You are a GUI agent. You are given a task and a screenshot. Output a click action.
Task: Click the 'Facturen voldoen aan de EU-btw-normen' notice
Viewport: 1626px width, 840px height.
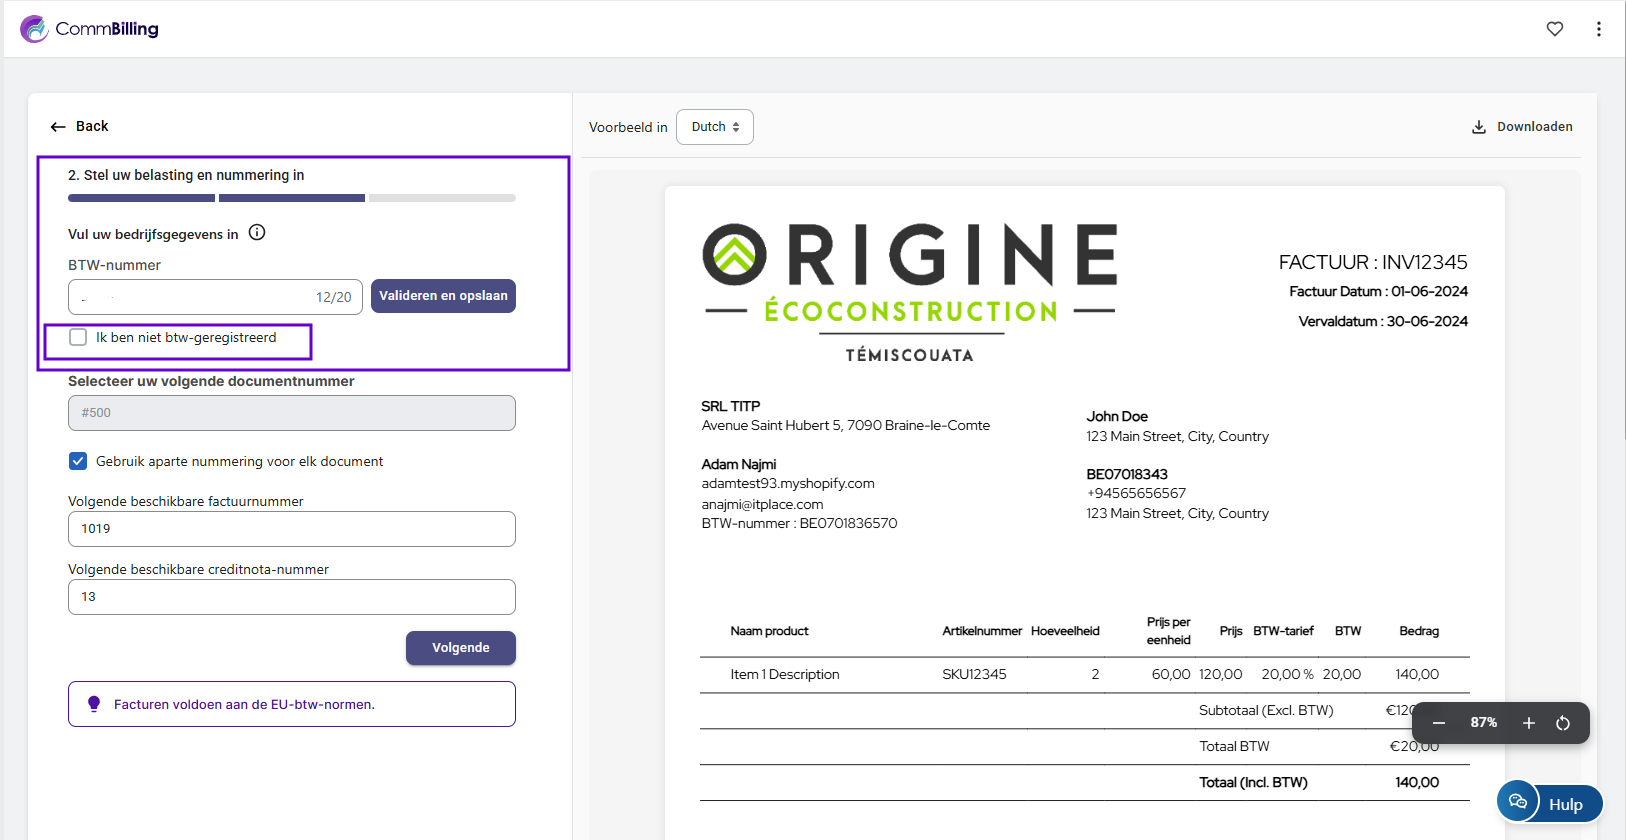(x=291, y=704)
